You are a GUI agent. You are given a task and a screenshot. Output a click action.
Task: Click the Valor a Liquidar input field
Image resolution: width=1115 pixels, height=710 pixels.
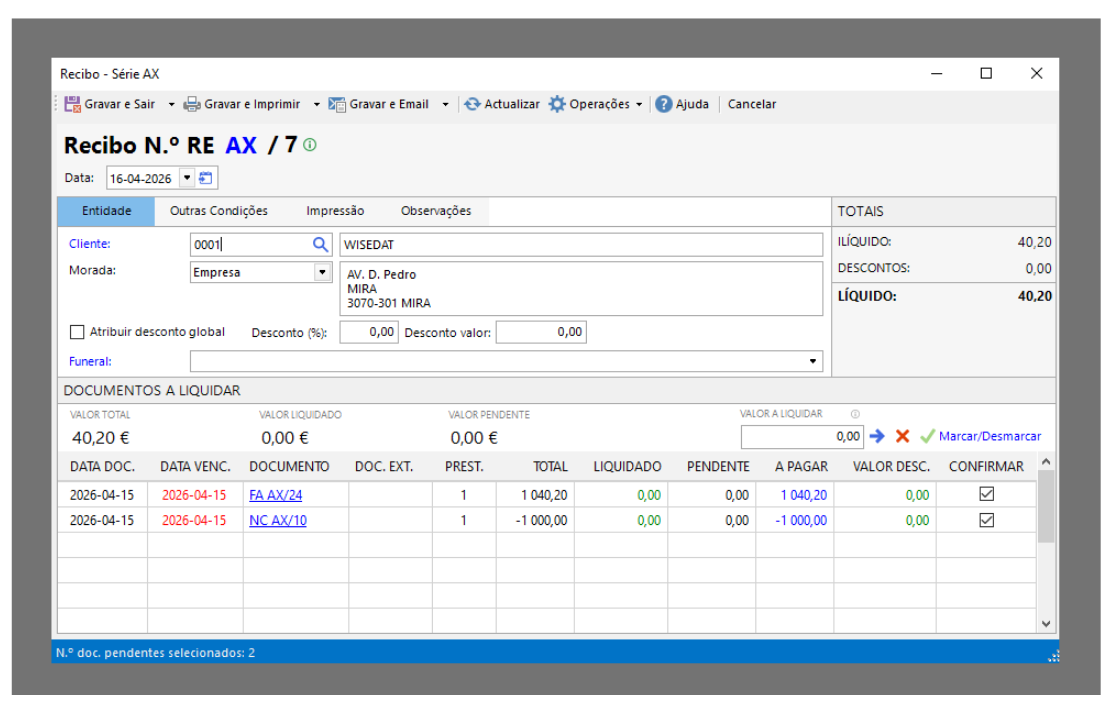point(801,436)
